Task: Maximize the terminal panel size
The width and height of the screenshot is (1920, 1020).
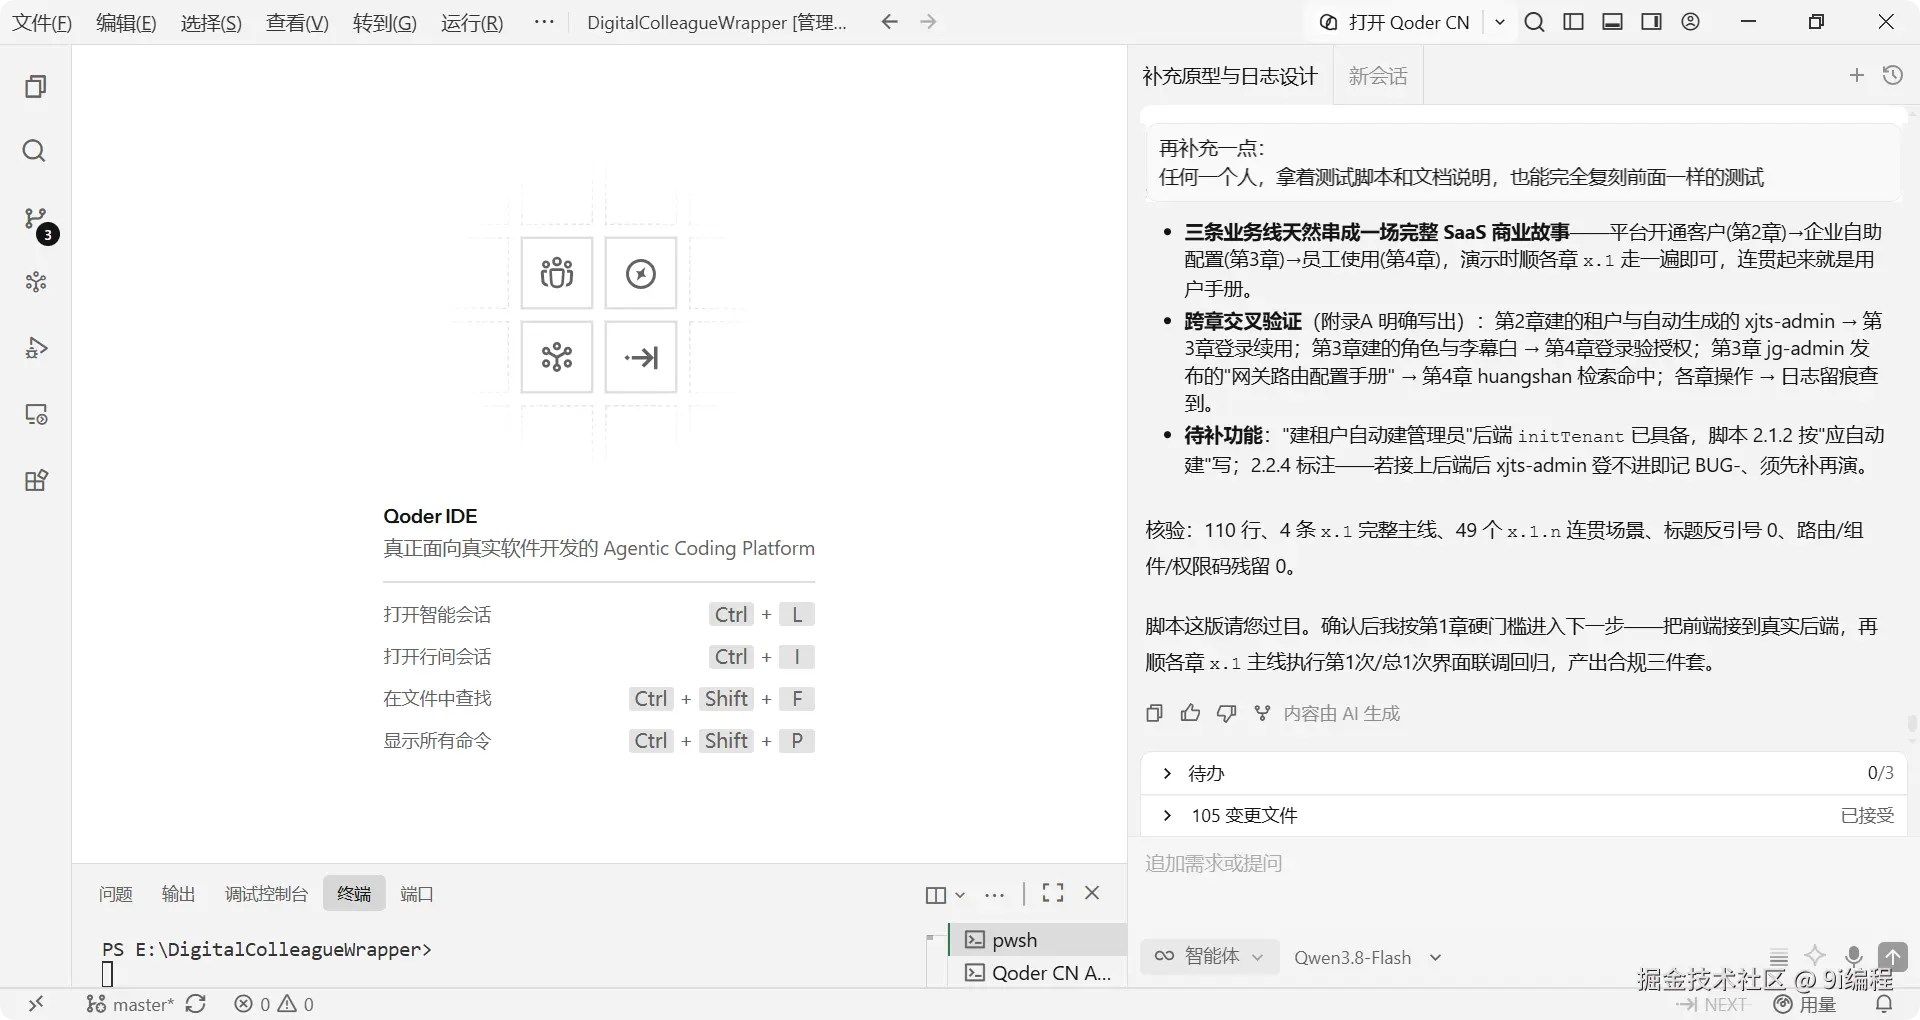Action: click(x=1053, y=893)
